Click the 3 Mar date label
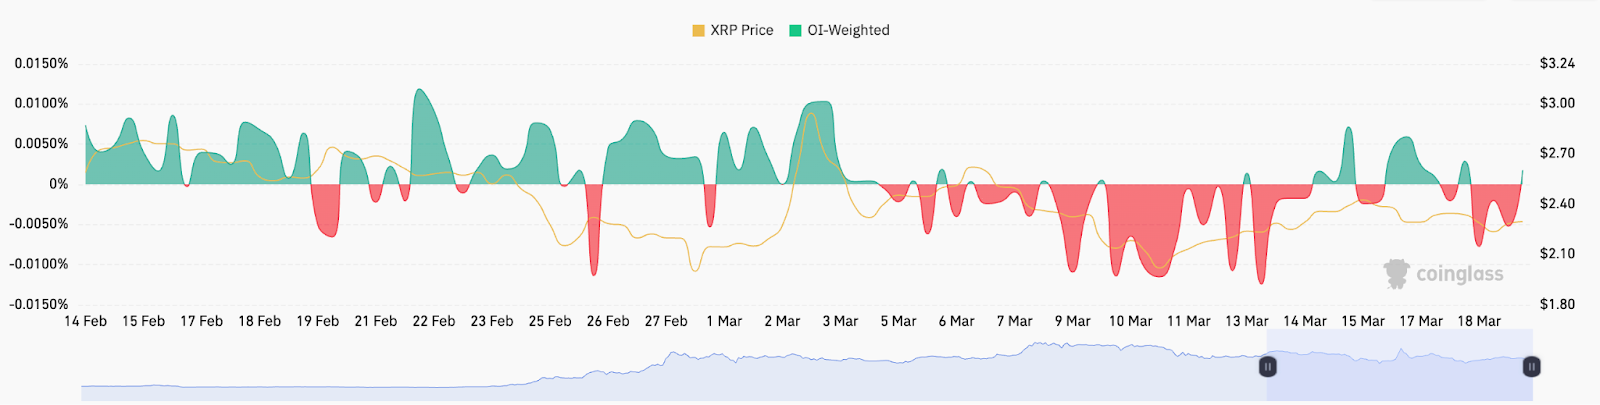 pos(840,321)
